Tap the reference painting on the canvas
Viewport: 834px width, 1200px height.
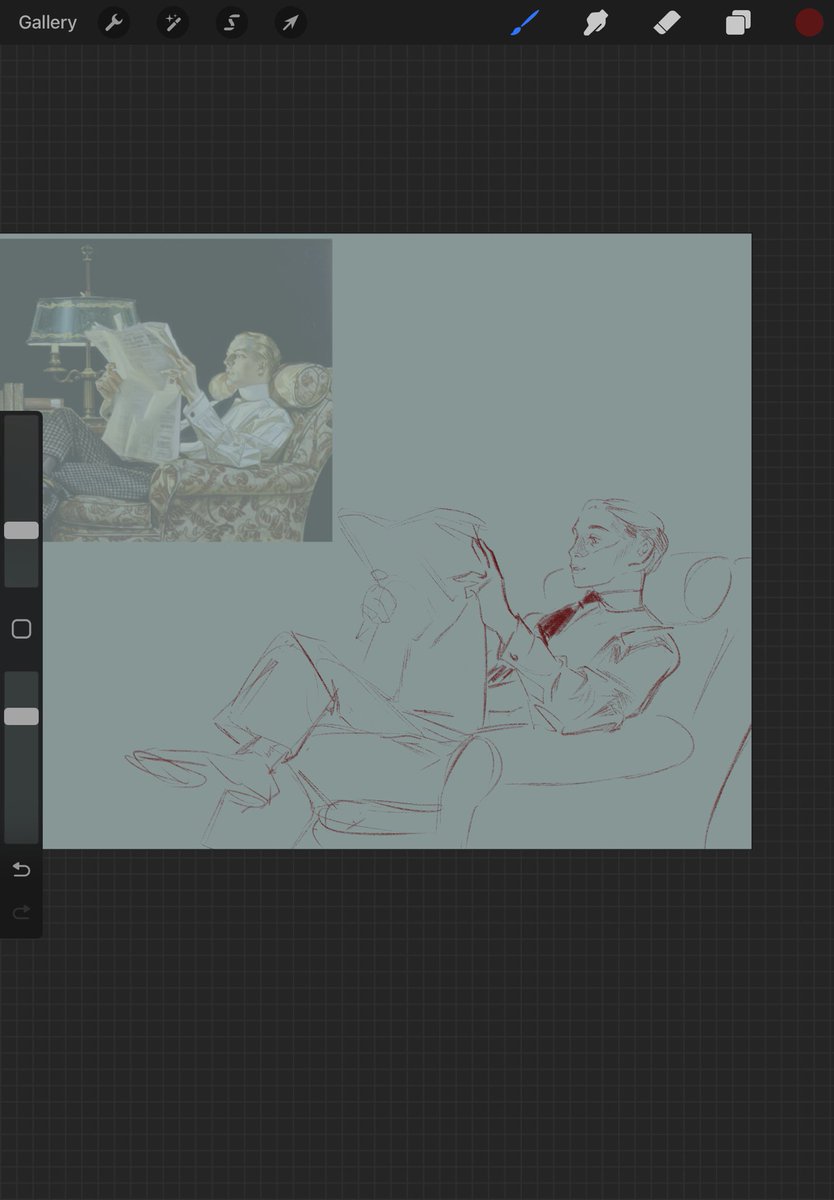point(166,390)
